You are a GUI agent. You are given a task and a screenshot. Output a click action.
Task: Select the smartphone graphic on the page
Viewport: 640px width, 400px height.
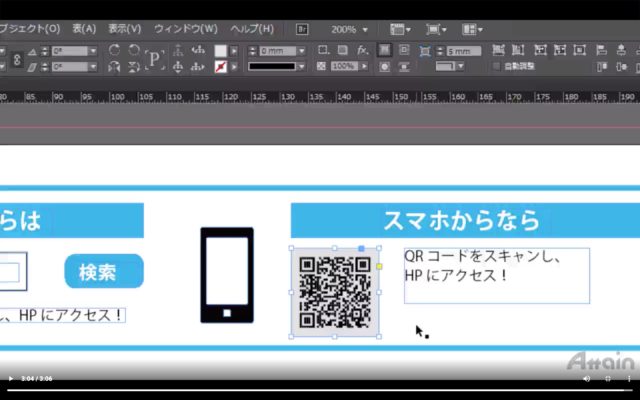pyautogui.click(x=227, y=275)
